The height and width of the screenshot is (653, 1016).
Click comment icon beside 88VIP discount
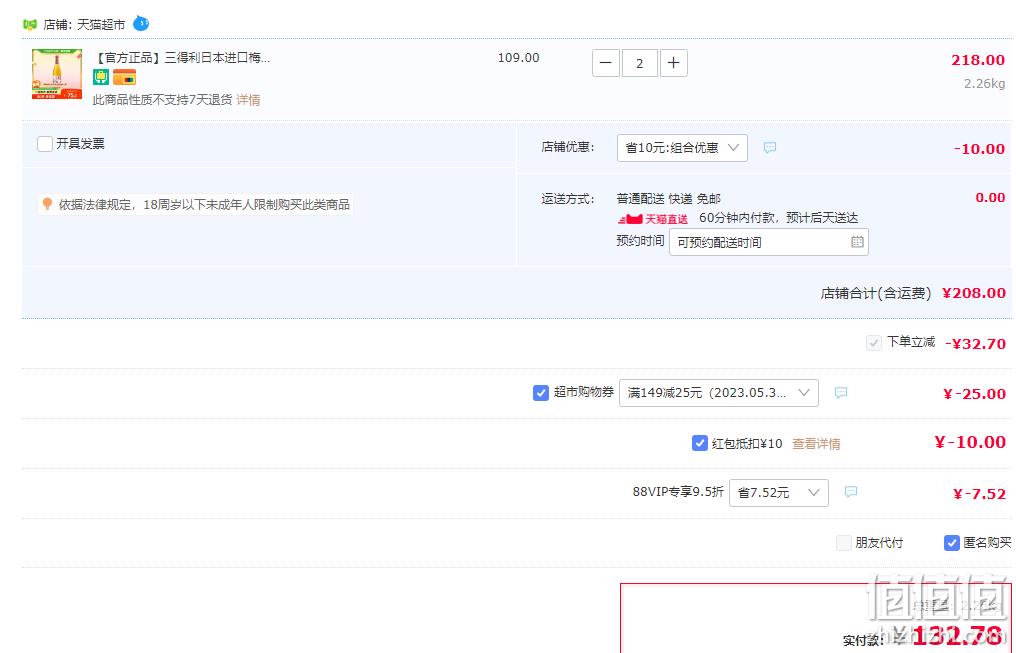click(x=851, y=492)
